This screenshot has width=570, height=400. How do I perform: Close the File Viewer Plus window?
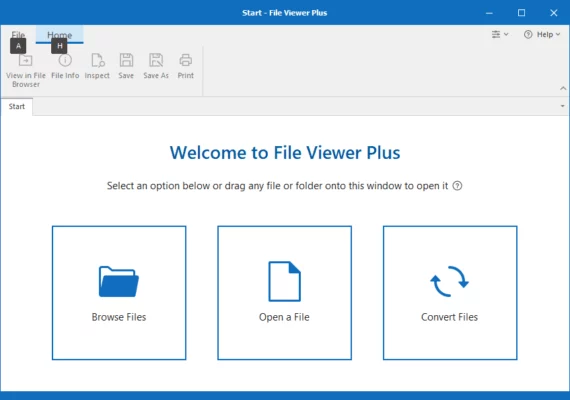(554, 13)
